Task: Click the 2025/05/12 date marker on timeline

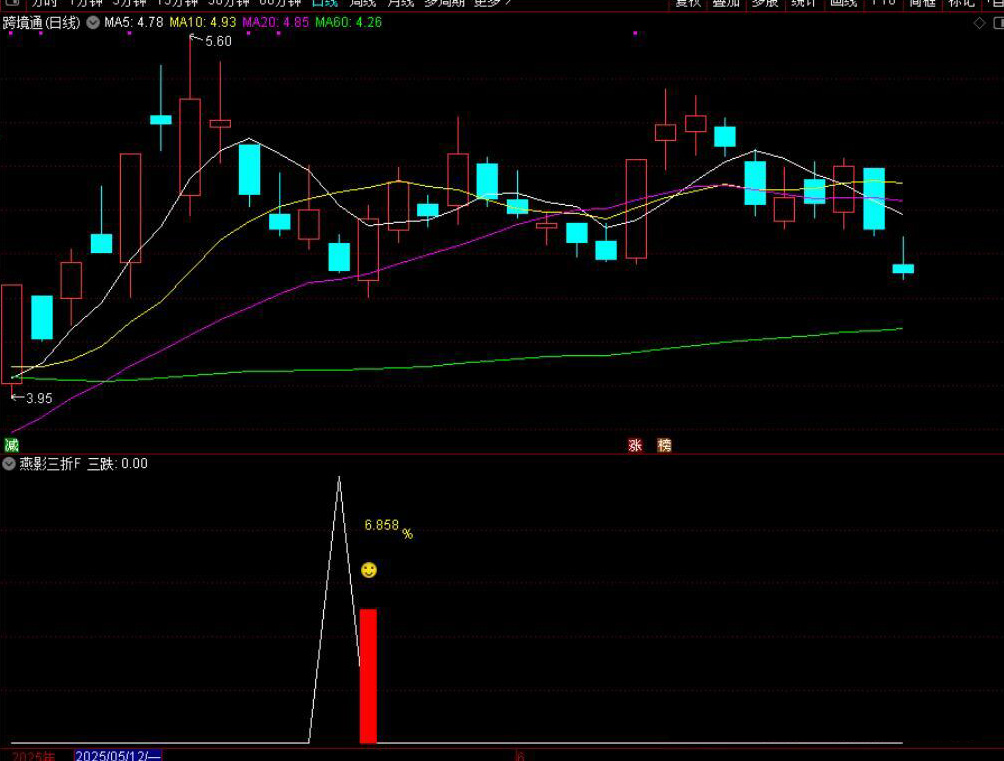Action: coord(118,755)
